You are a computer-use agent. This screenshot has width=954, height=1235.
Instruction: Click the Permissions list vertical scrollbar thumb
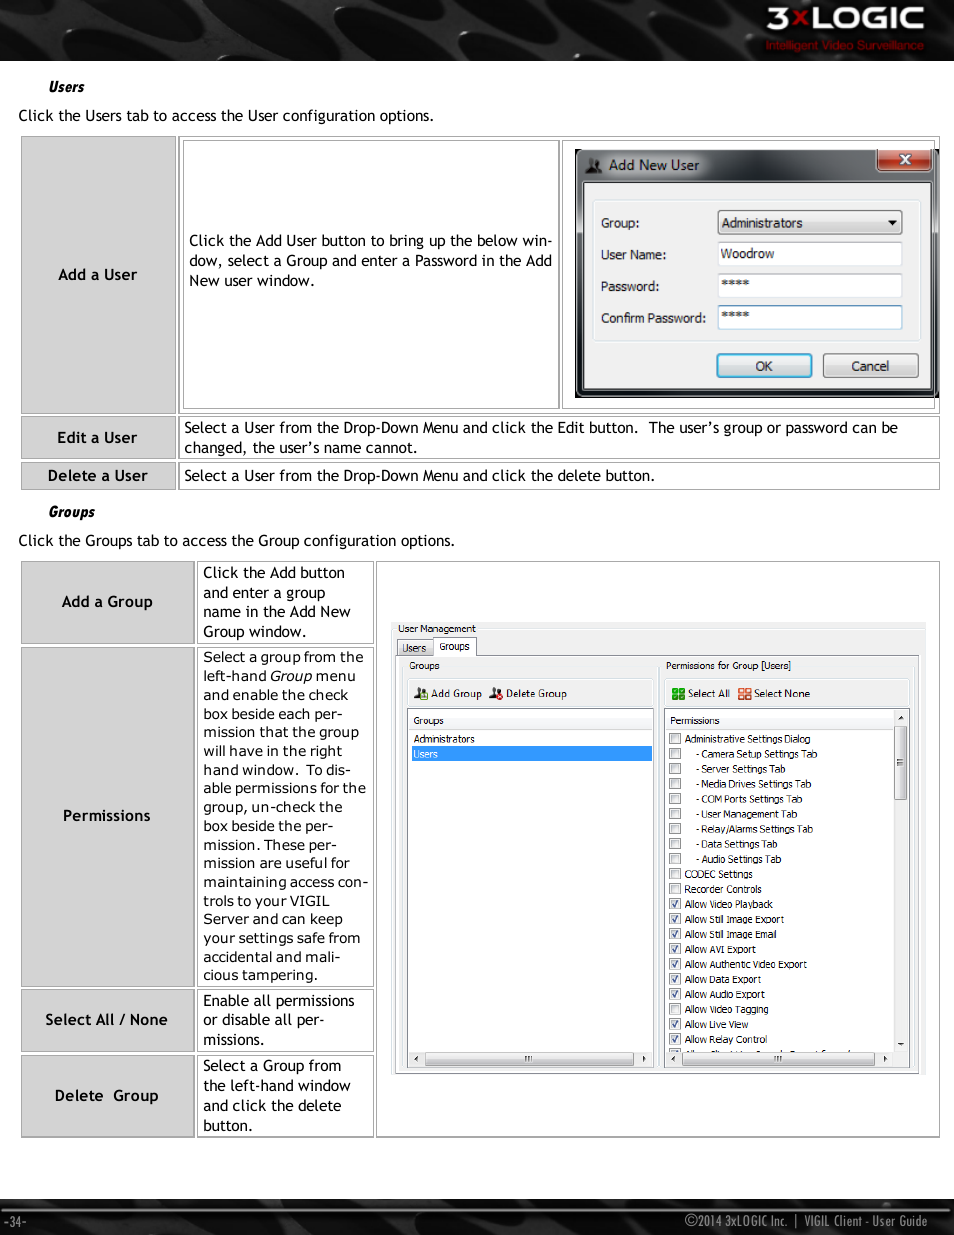click(900, 762)
